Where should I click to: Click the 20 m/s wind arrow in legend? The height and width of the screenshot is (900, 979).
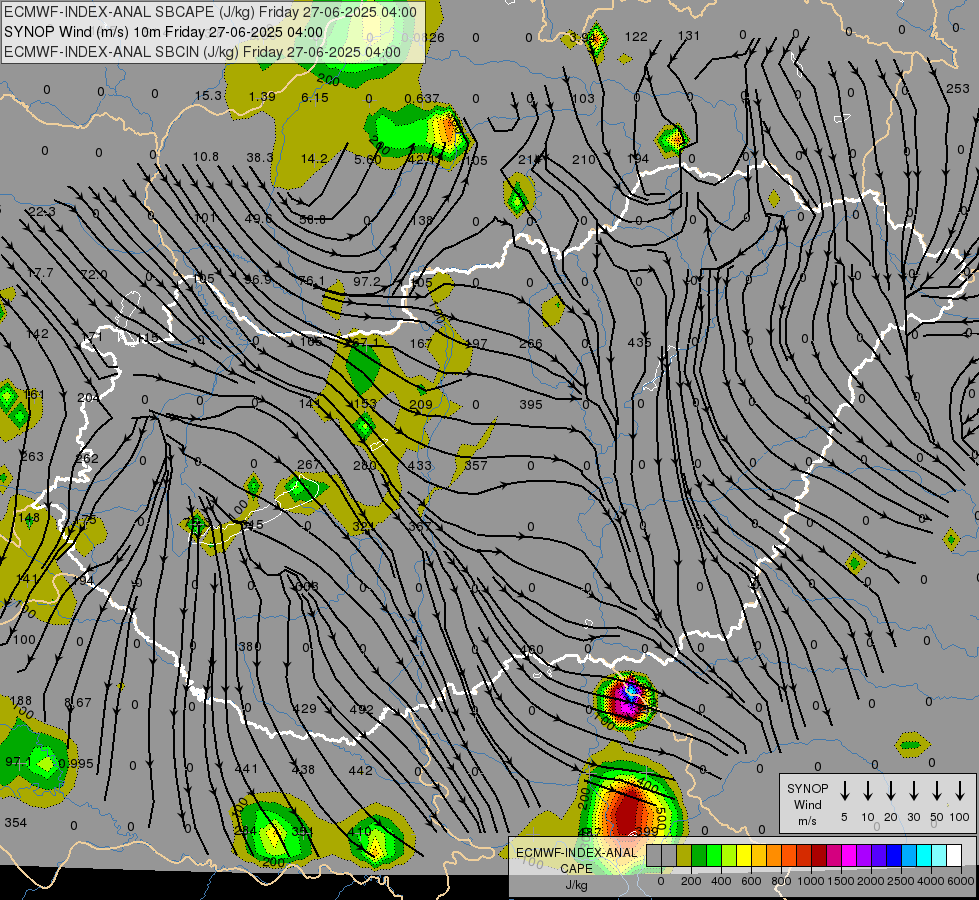click(890, 790)
